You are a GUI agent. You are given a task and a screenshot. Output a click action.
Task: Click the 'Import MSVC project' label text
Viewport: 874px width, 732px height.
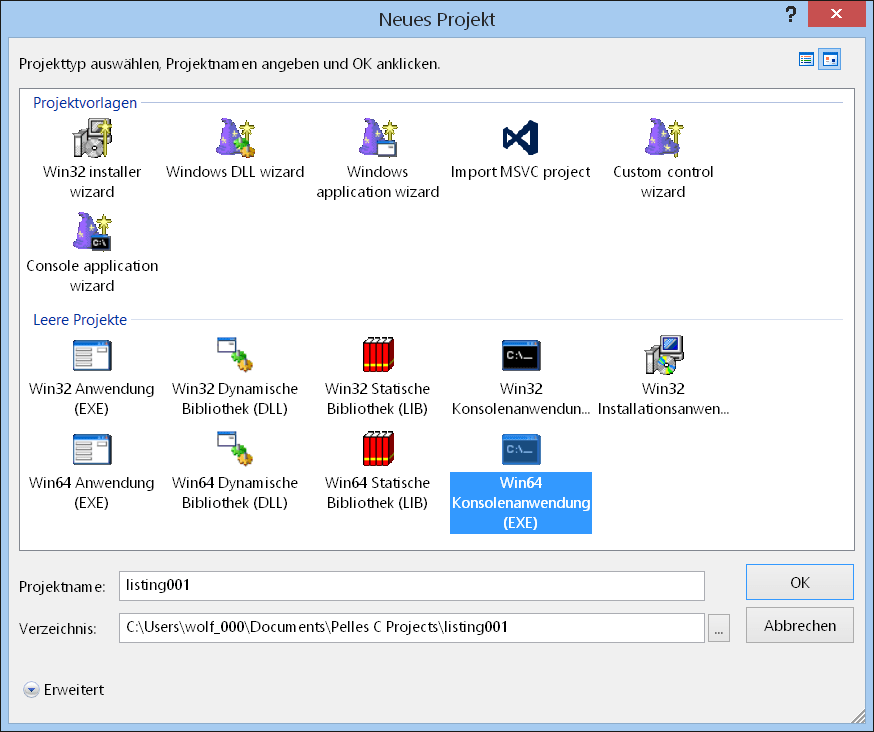(521, 172)
